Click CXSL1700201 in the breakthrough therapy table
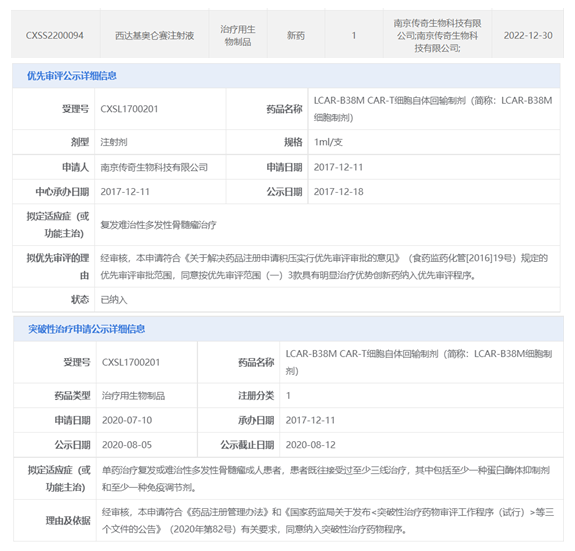Viewport: 575px width, 551px height. tap(131, 362)
